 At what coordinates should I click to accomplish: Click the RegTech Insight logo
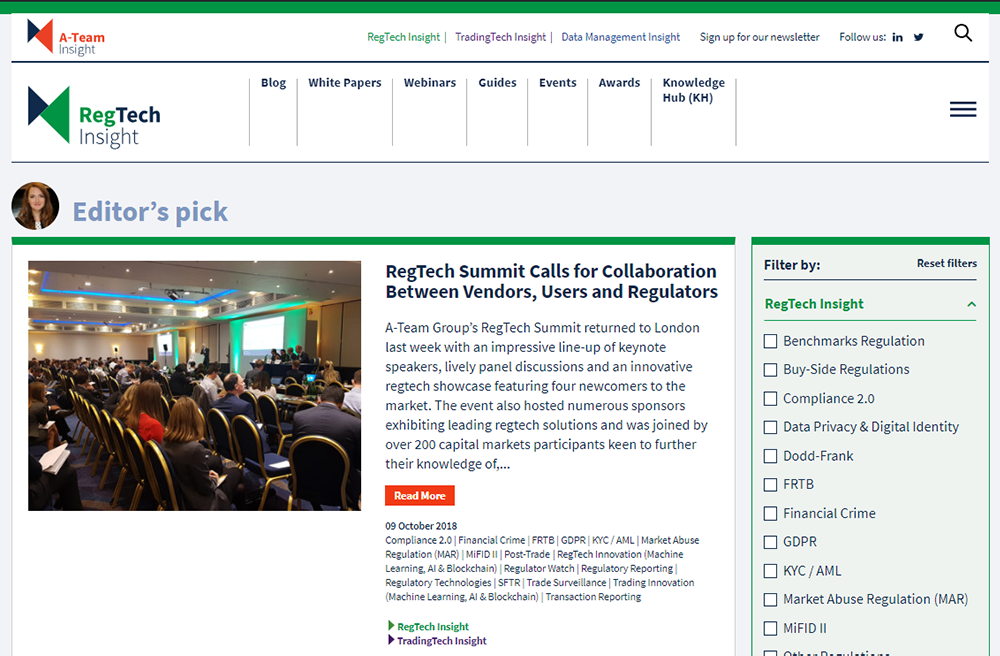[x=94, y=117]
